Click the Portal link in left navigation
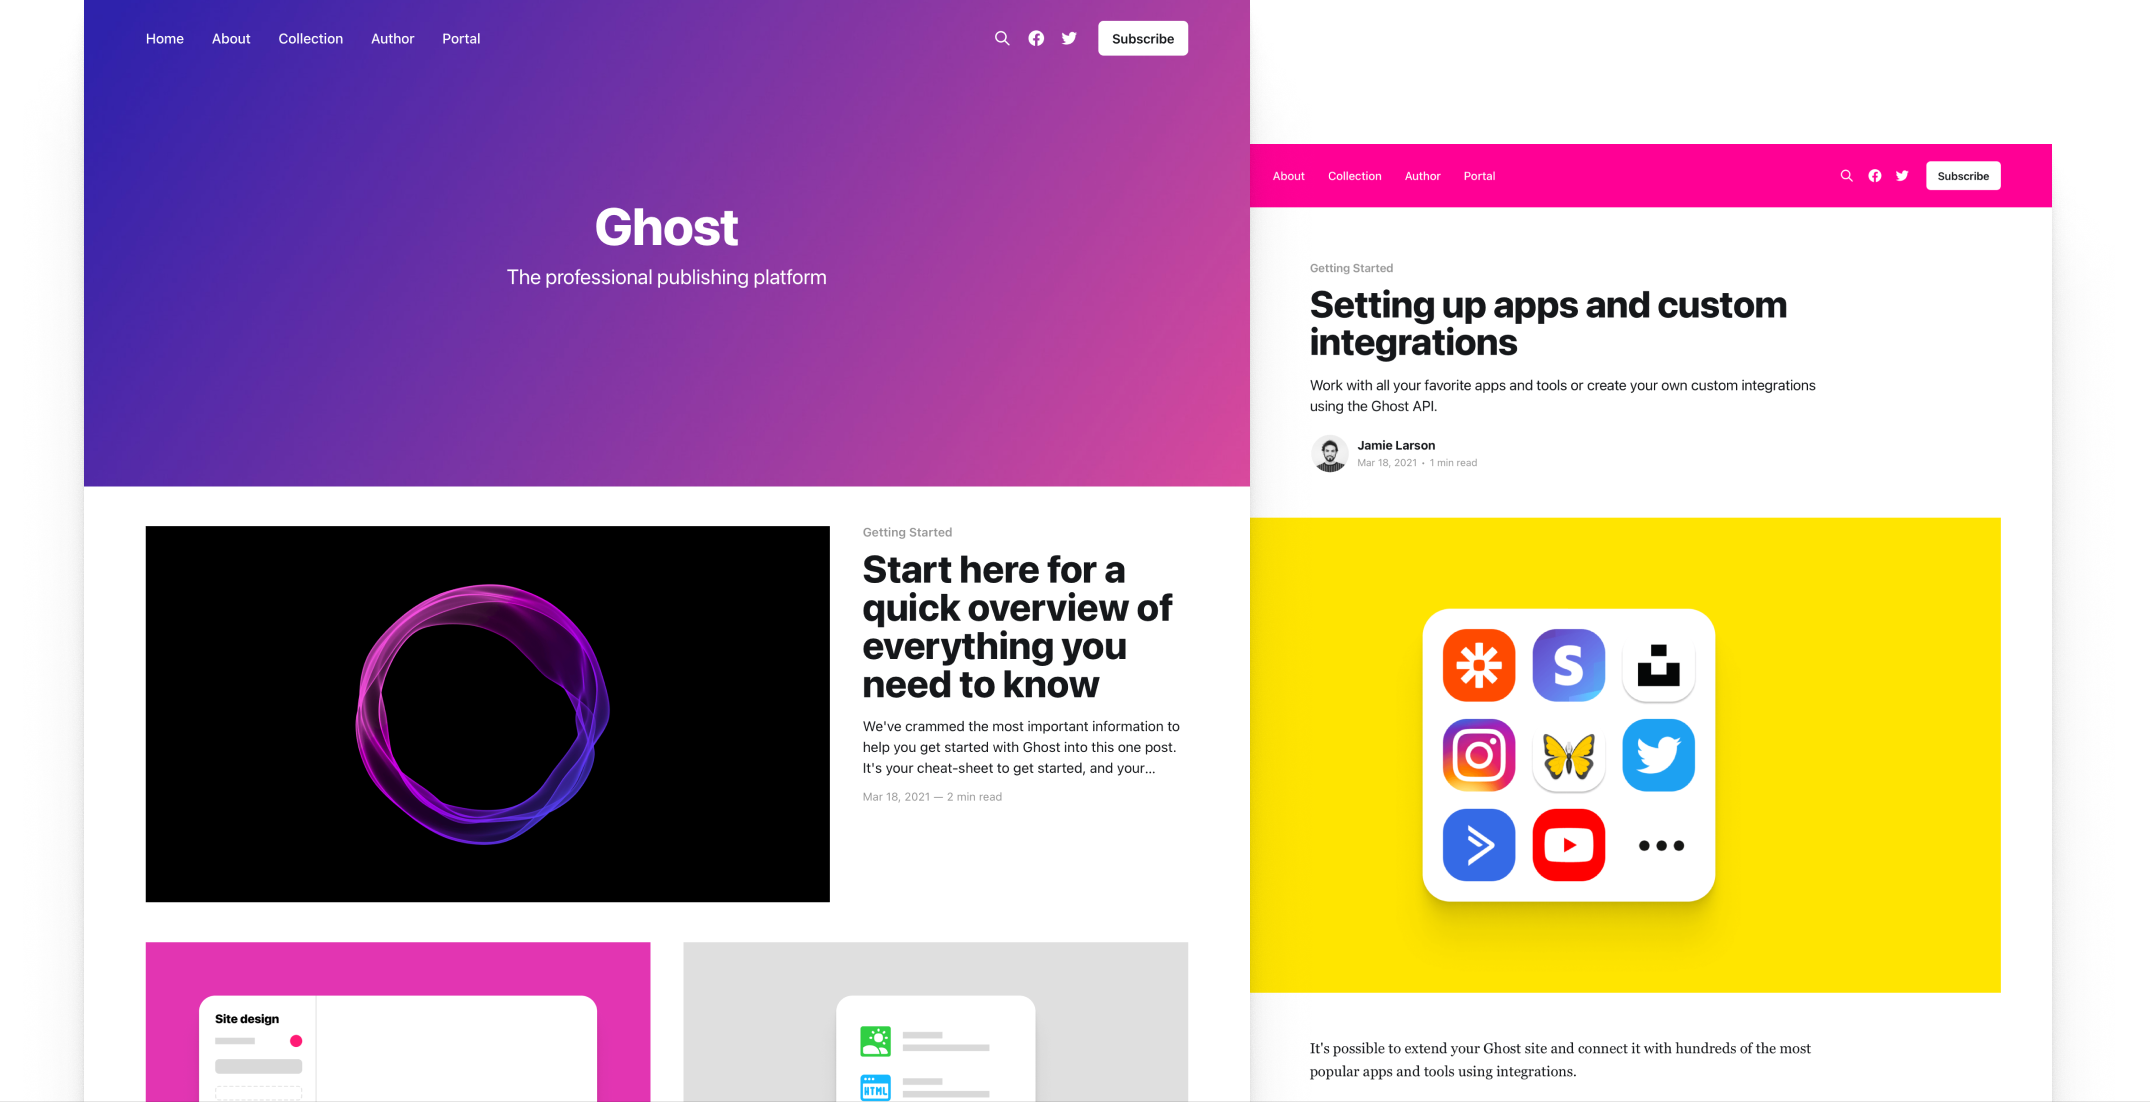 point(461,38)
